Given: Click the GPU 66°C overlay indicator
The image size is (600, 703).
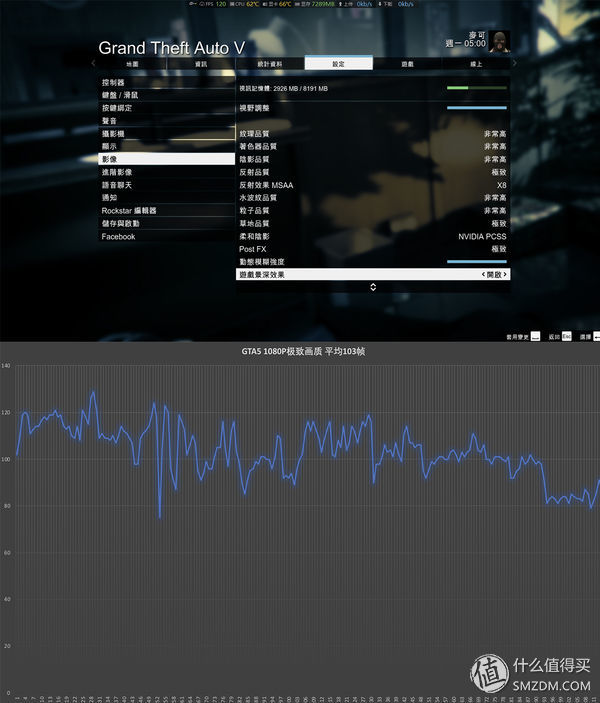Looking at the screenshot, I should (277, 4).
